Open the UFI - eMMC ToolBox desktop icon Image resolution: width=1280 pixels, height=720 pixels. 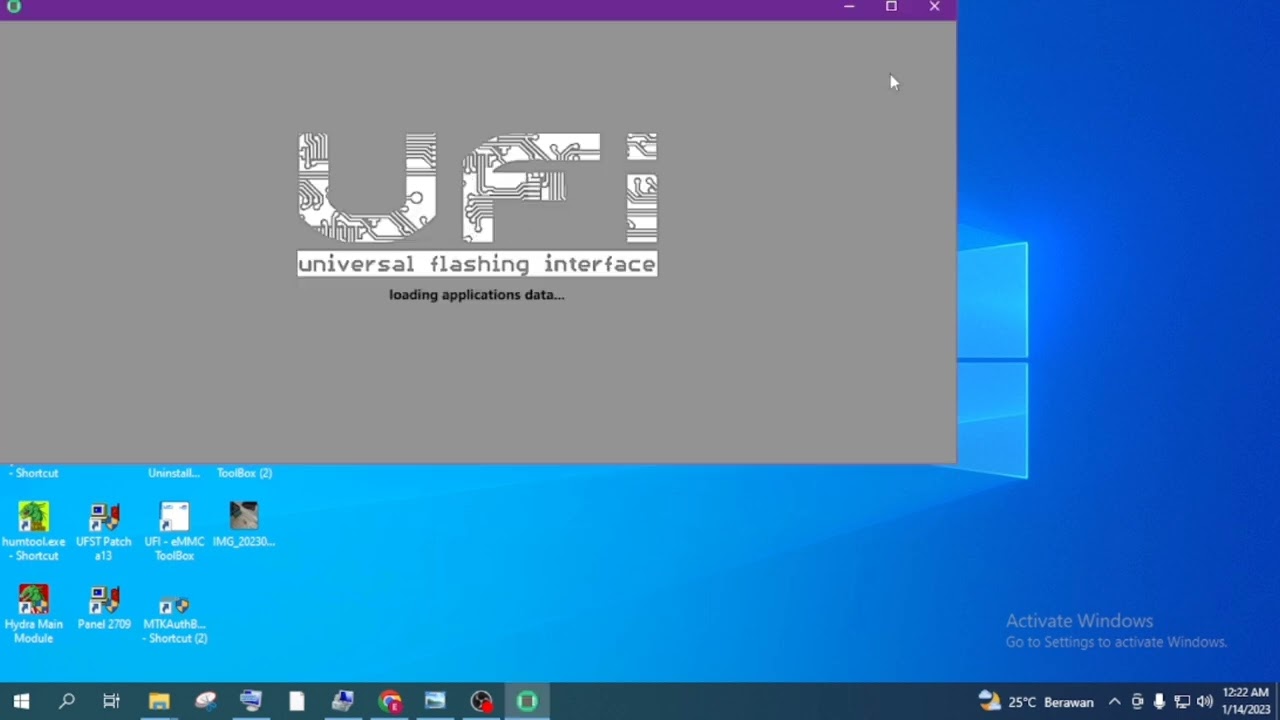pos(174,532)
